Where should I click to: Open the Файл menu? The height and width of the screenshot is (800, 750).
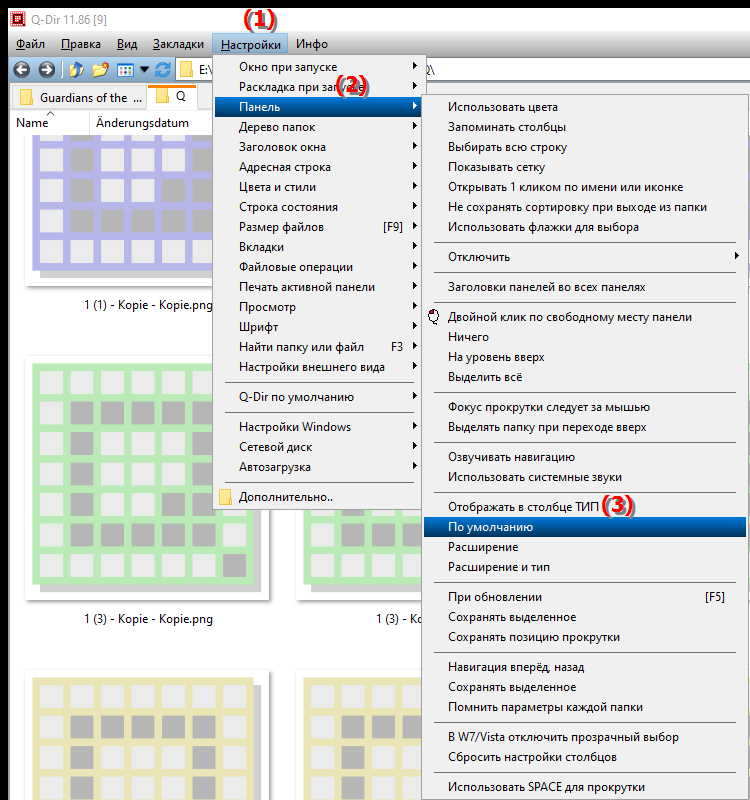click(x=30, y=44)
